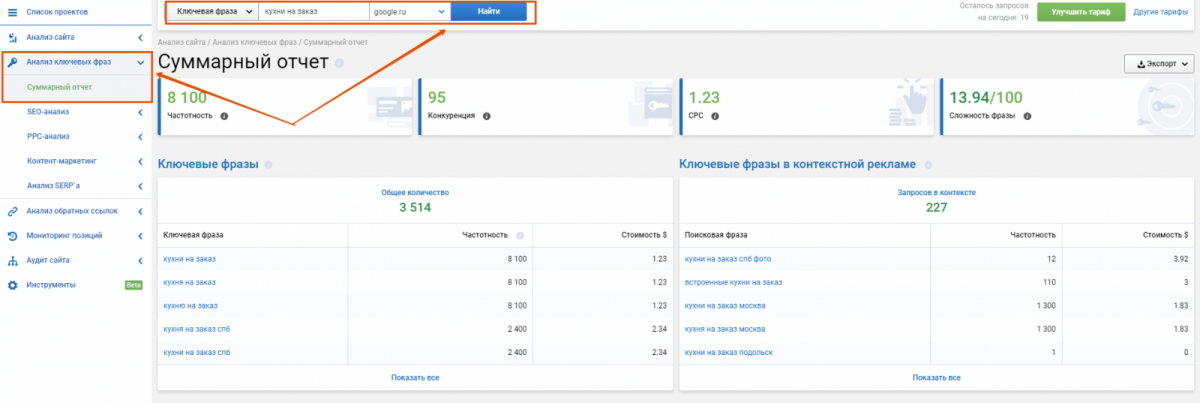Click the Инструменты gear icon
This screenshot has width=1200, height=403.
(x=12, y=285)
